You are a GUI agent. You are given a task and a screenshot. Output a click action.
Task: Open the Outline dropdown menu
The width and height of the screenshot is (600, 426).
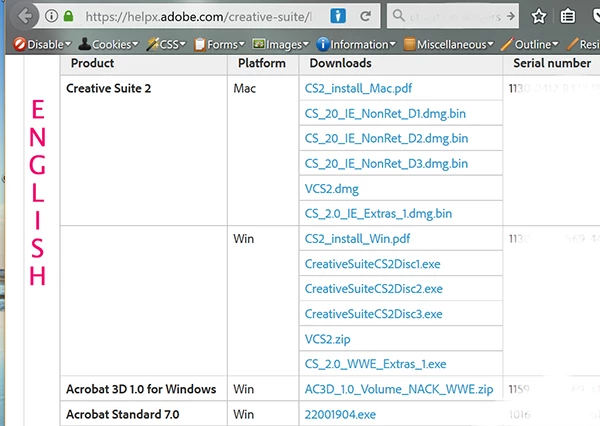click(x=530, y=44)
